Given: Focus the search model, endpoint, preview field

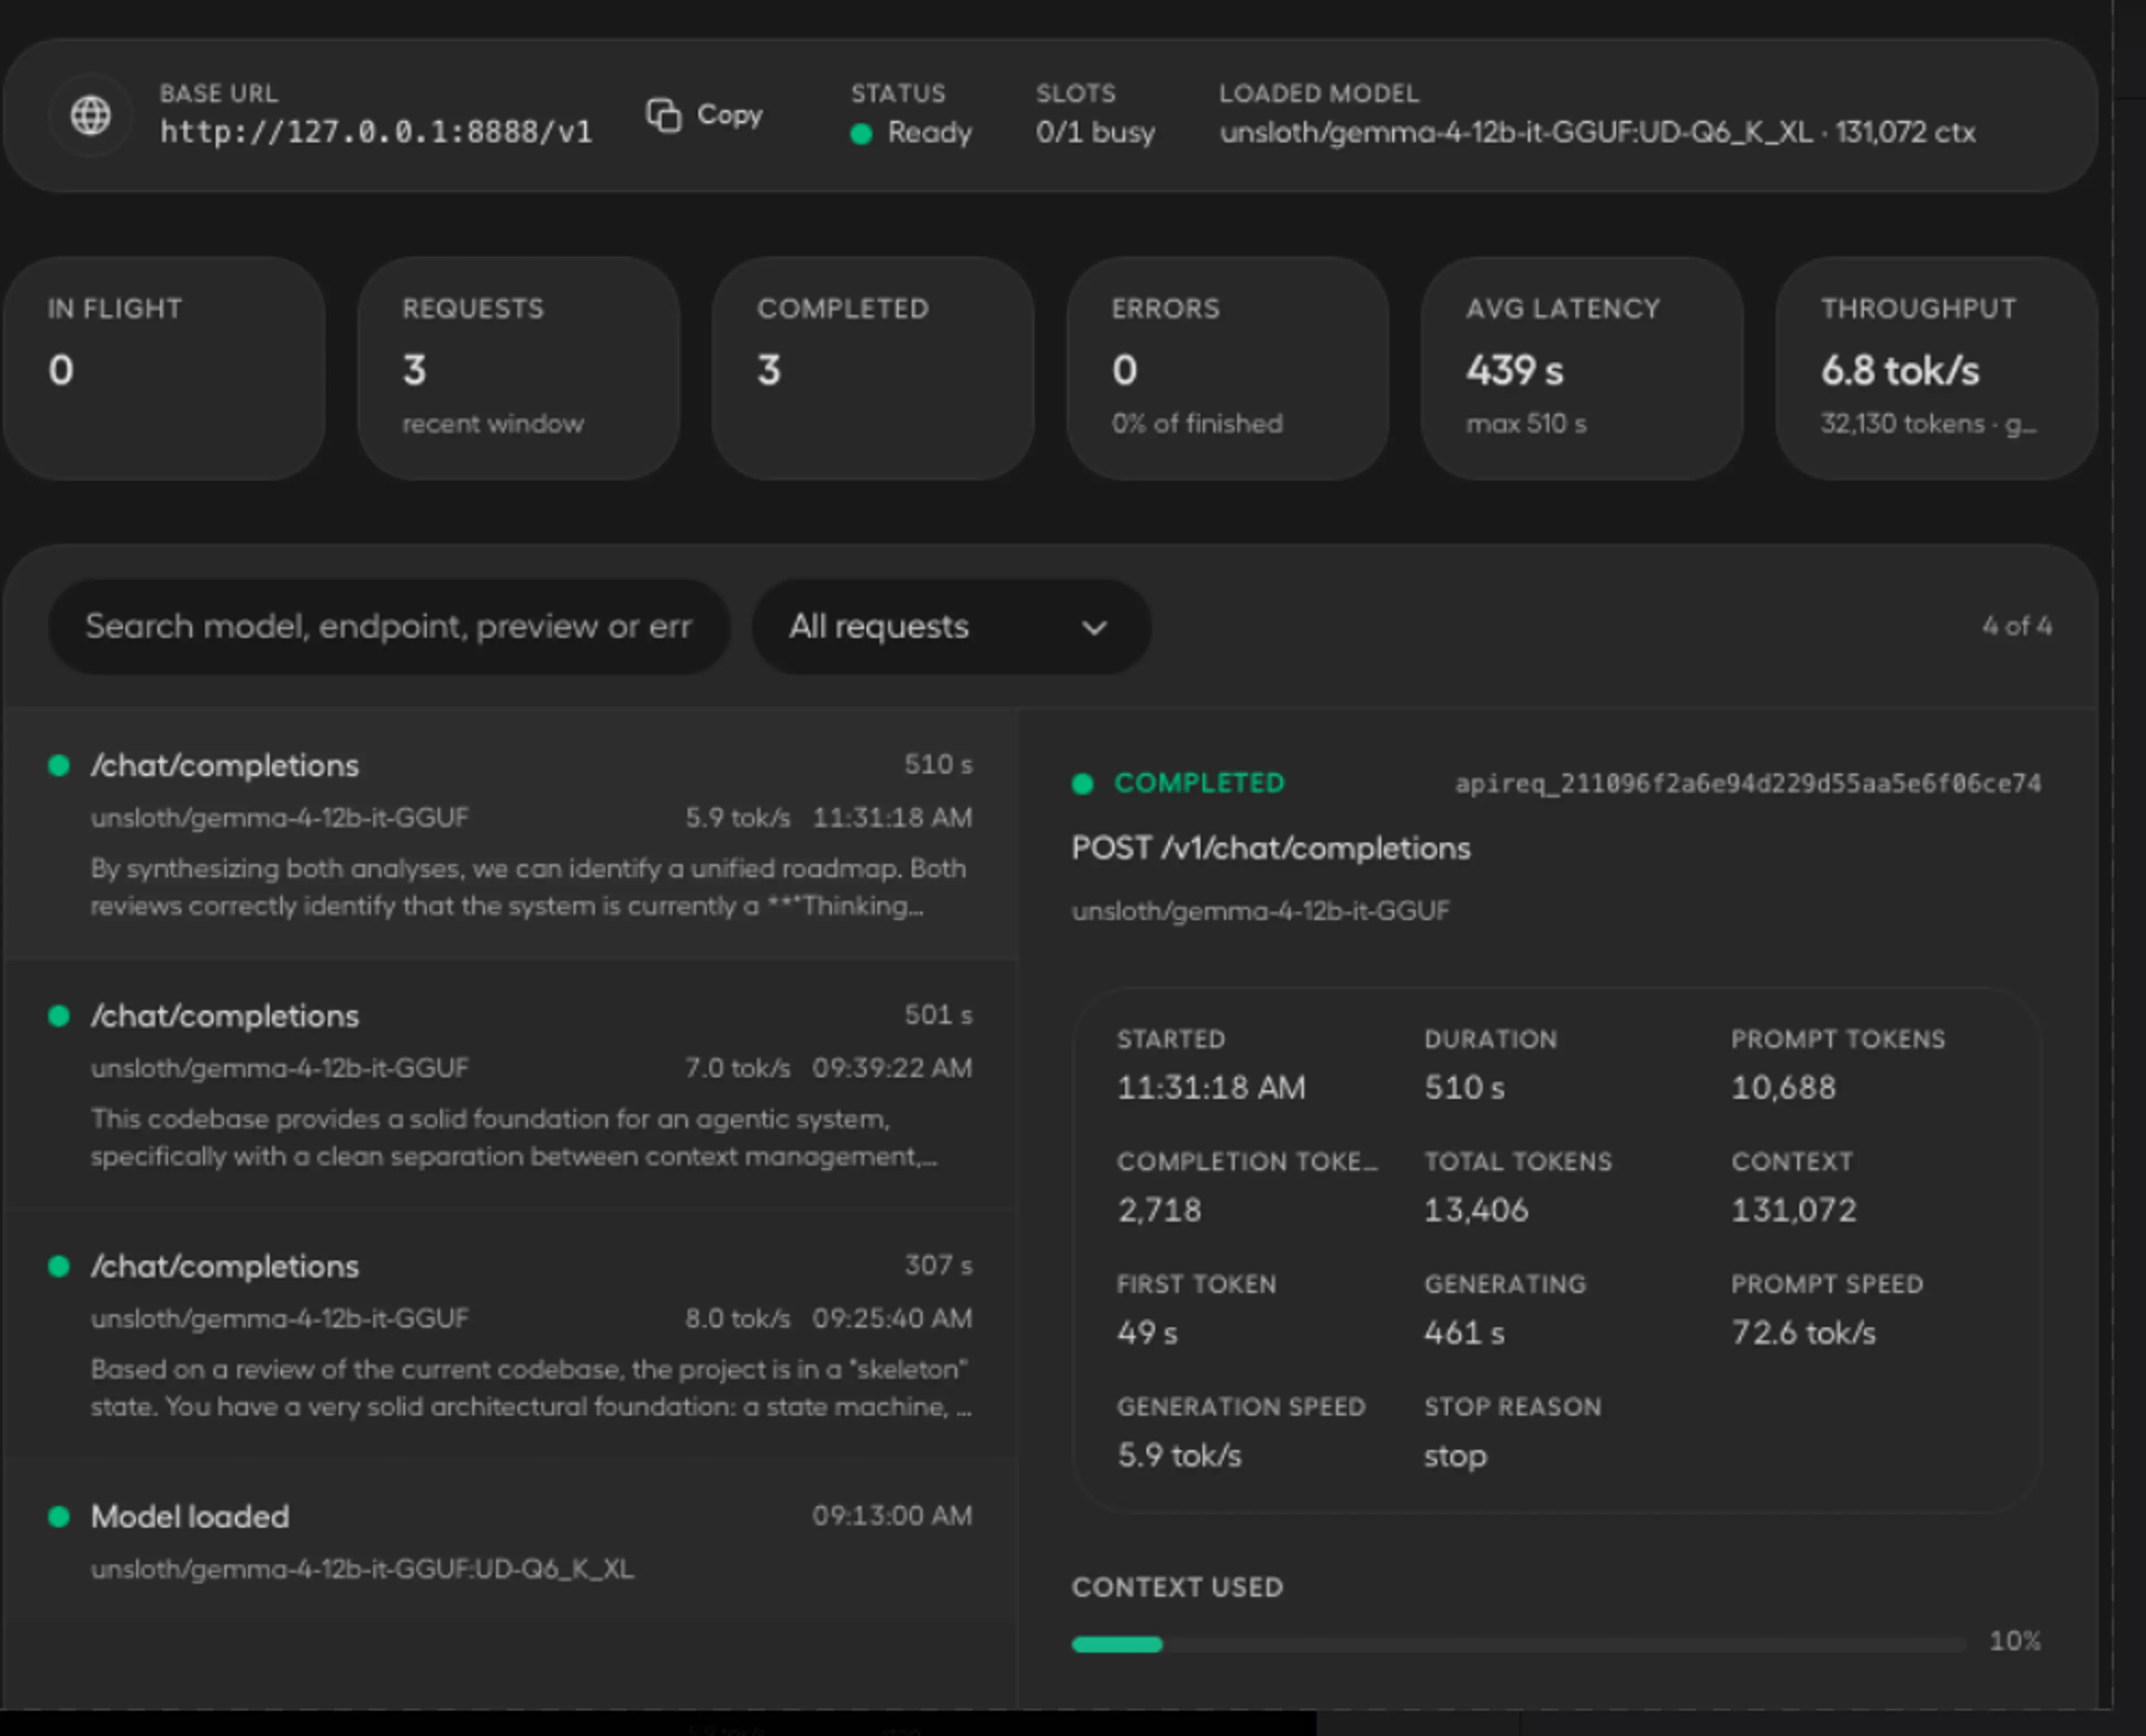Looking at the screenshot, I should tap(389, 627).
